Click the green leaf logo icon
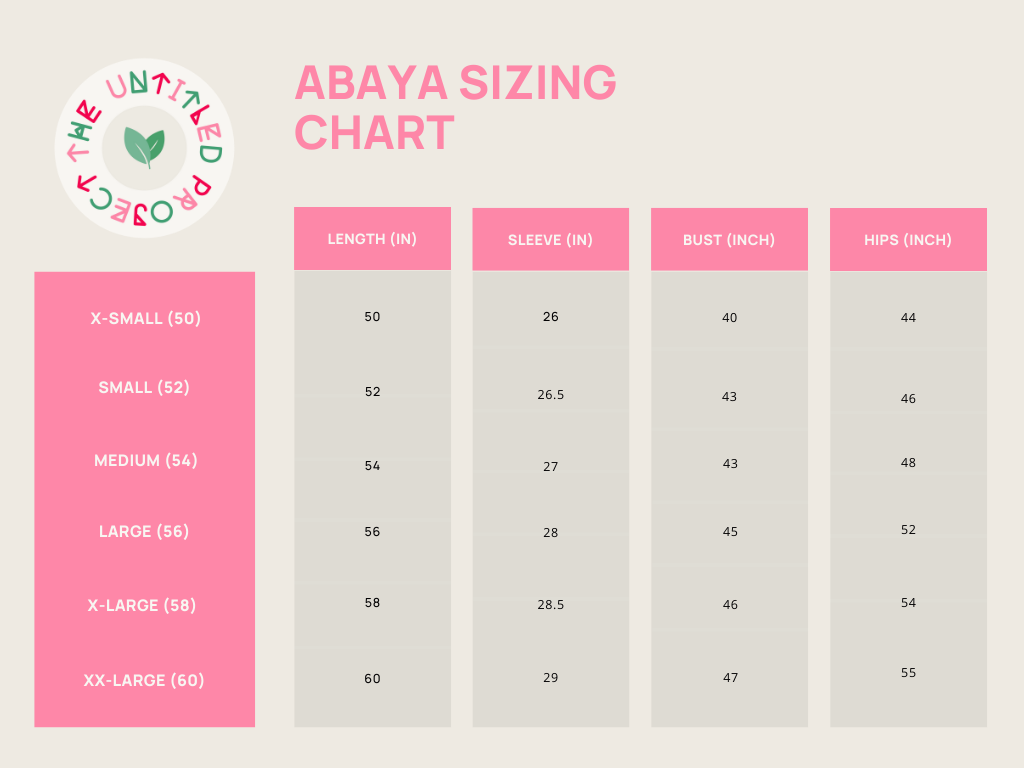 tap(144, 147)
